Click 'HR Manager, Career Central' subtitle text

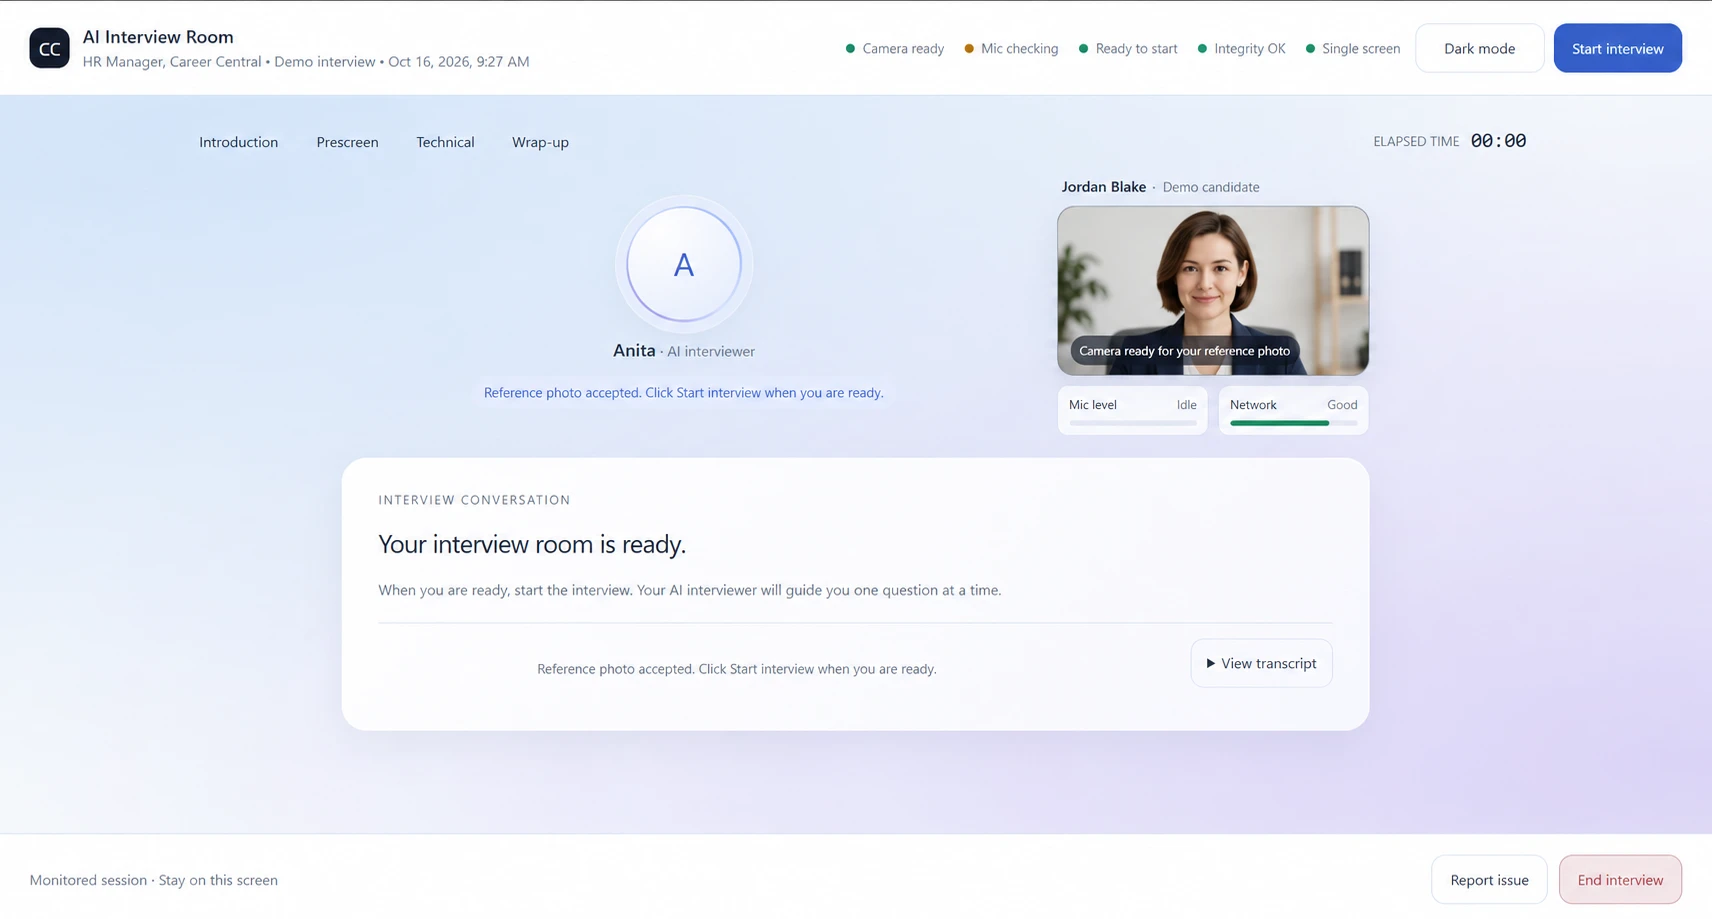pos(172,62)
